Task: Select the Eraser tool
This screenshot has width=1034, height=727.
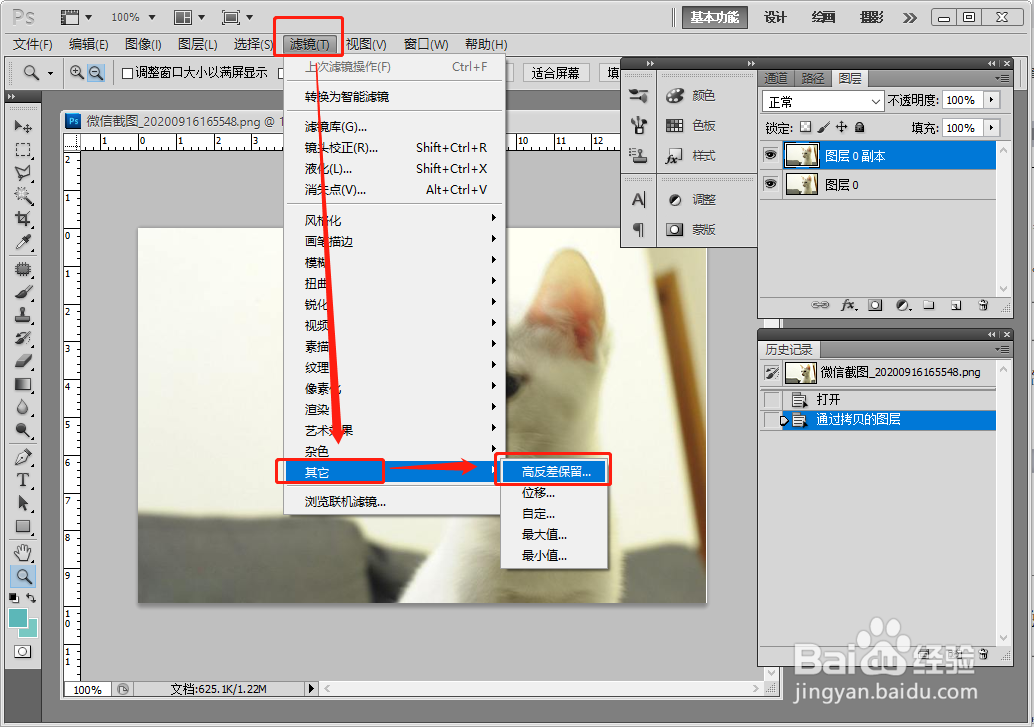Action: 23,362
